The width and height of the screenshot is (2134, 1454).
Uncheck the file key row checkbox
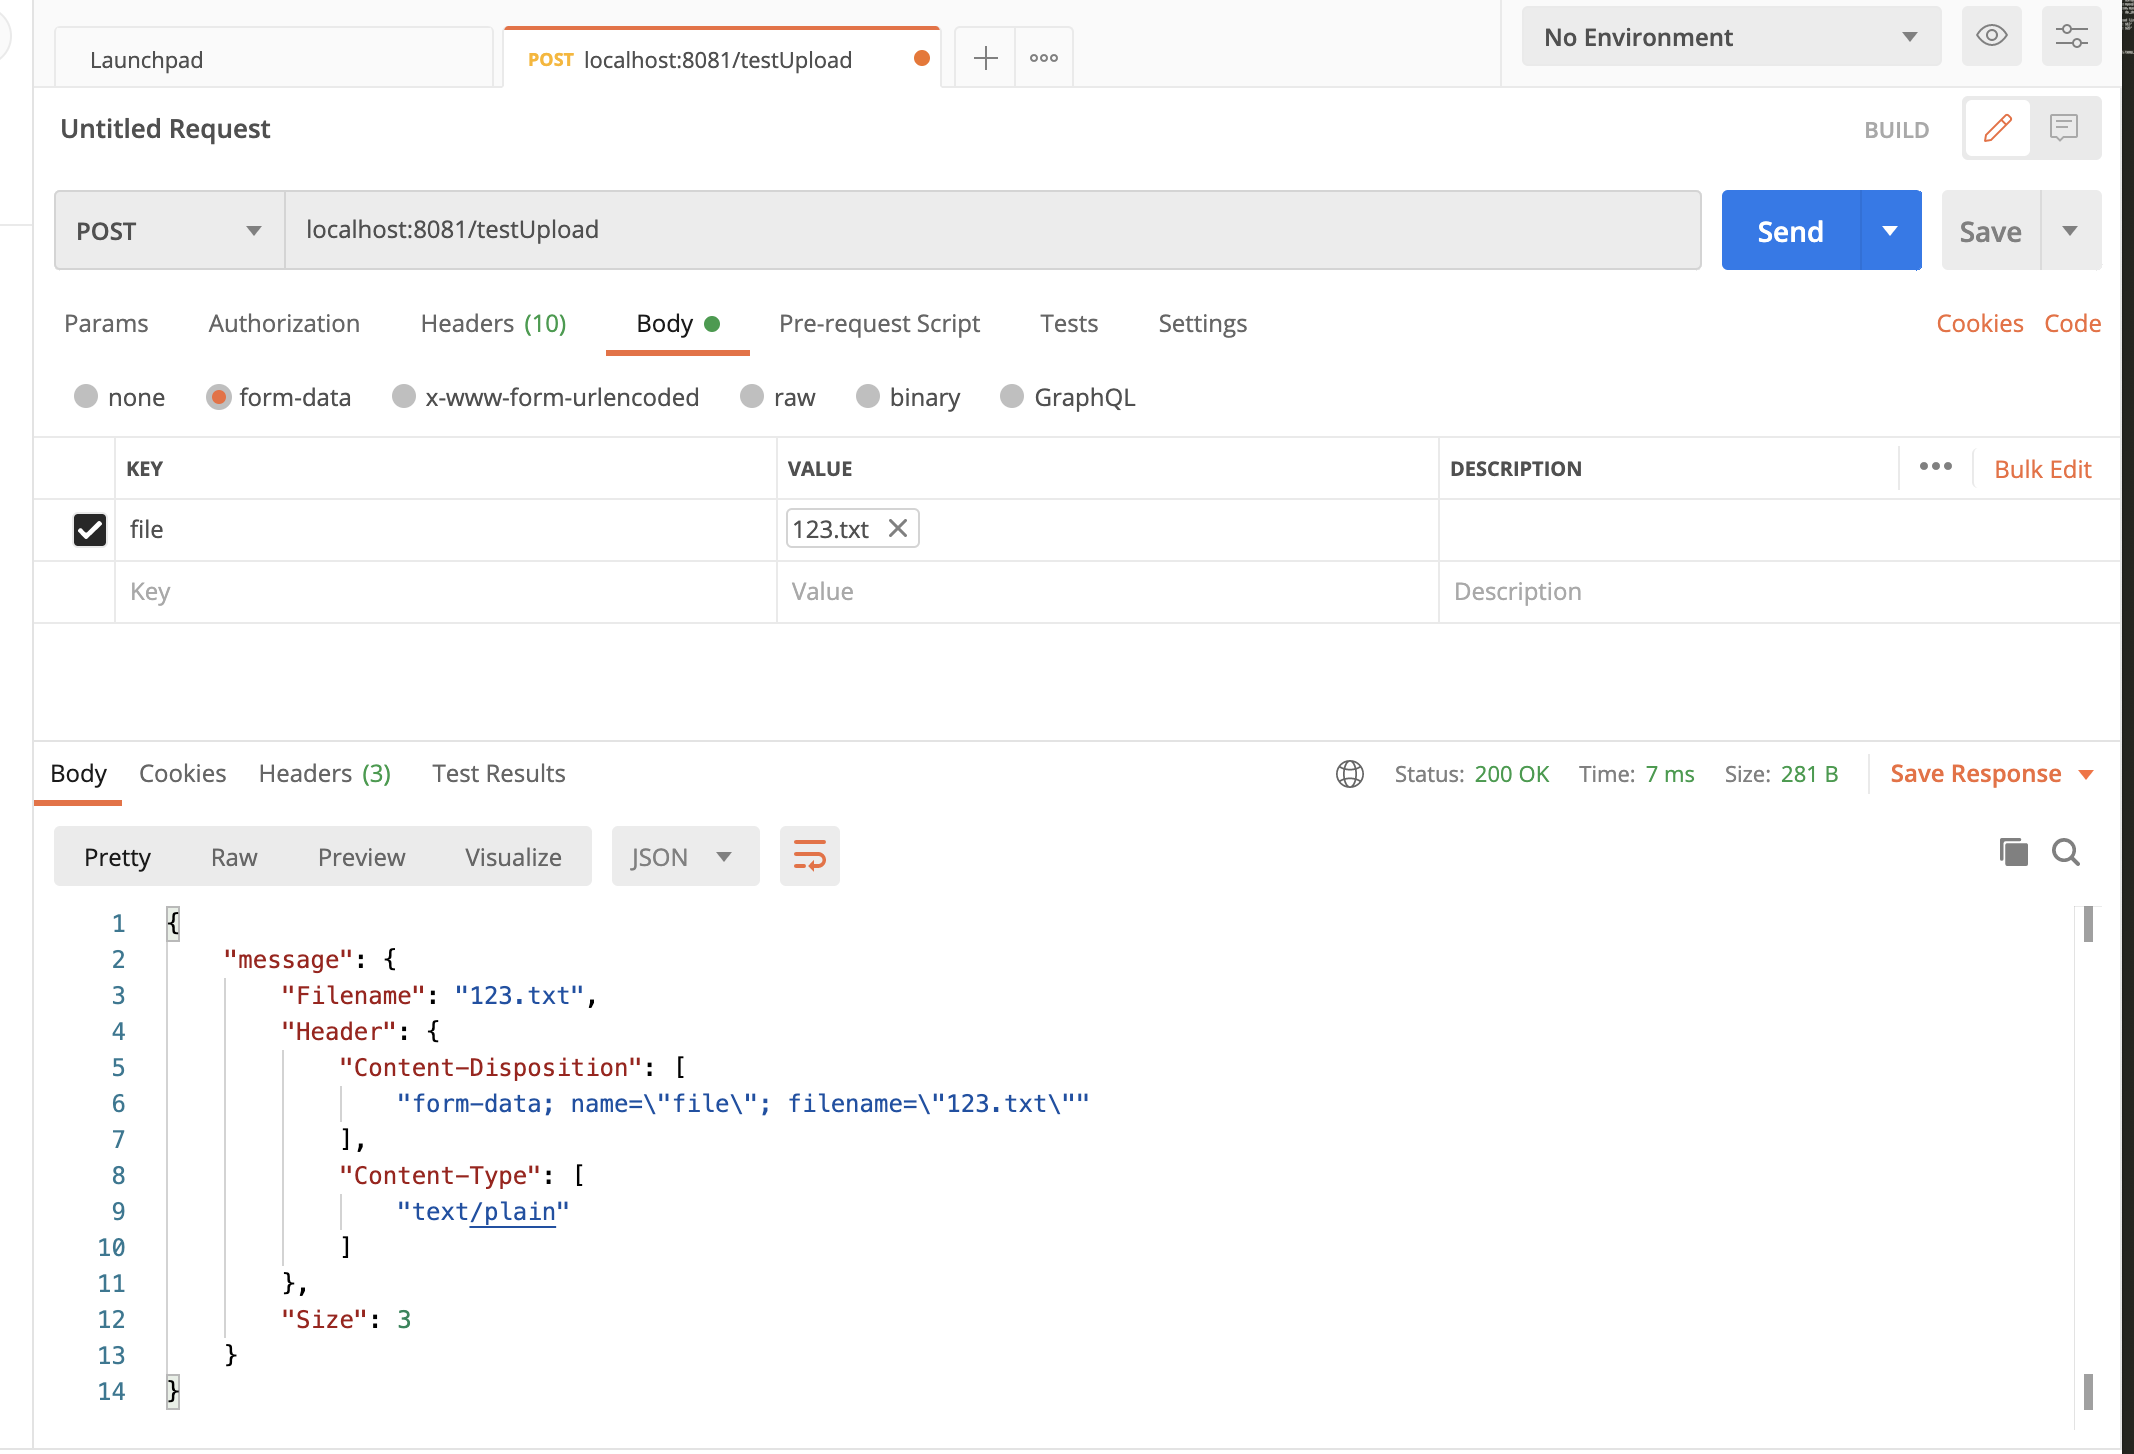(90, 529)
